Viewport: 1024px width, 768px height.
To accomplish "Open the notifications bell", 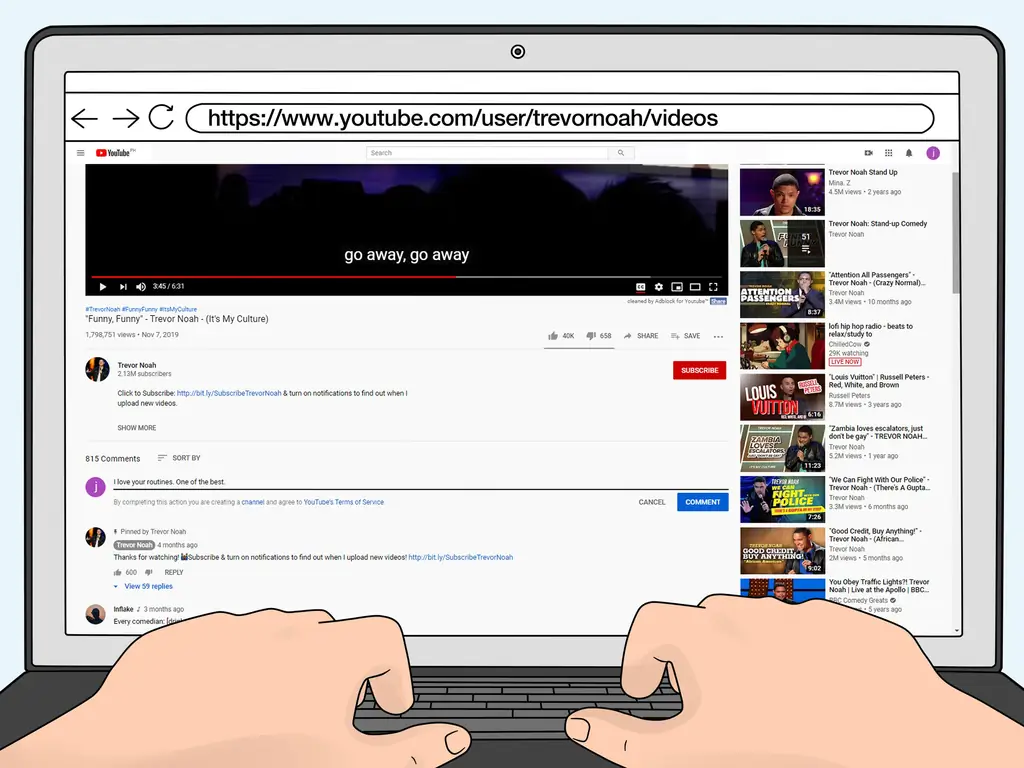I will coord(908,153).
